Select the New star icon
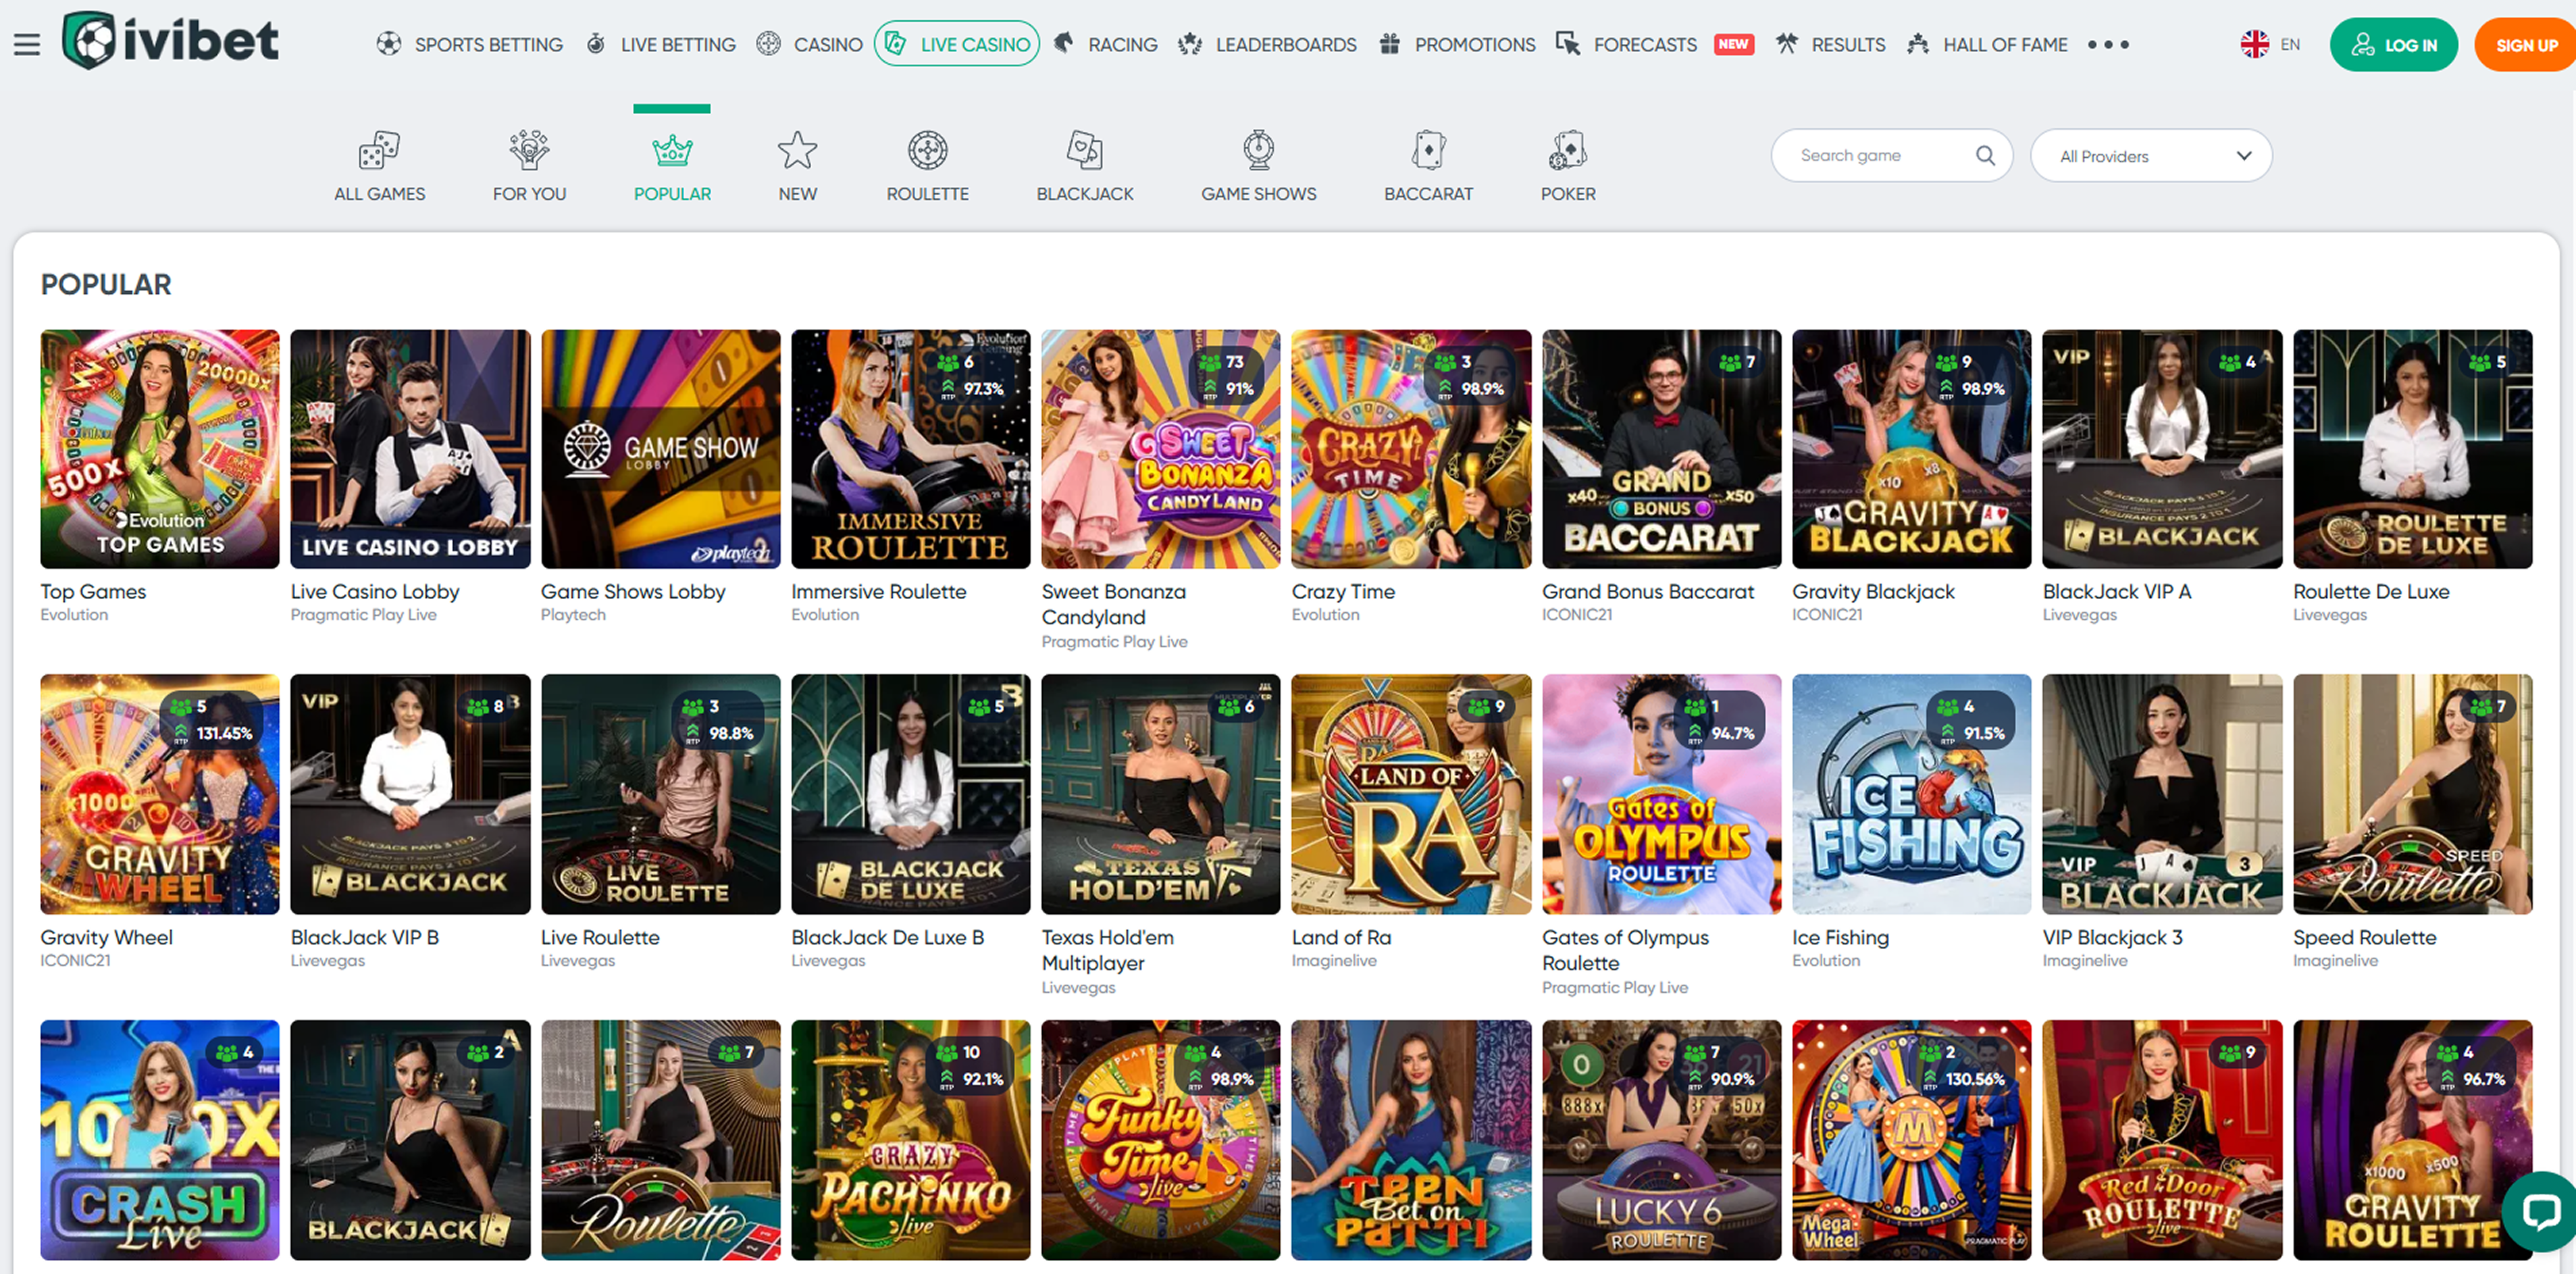 797,151
